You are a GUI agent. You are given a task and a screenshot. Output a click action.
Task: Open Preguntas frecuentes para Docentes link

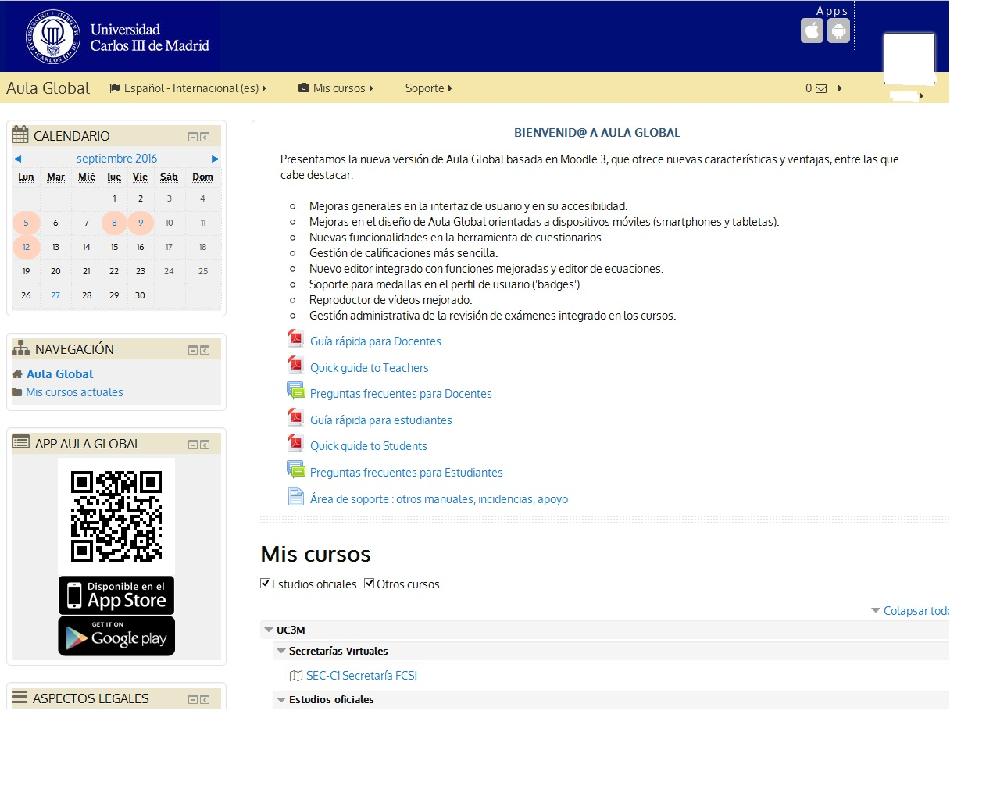[401, 394]
